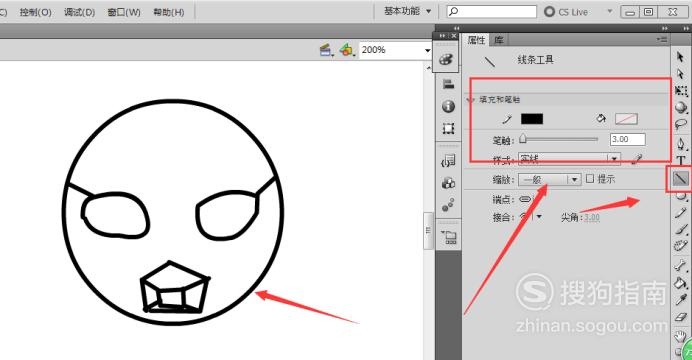Select the Bone tool

click(x=680, y=265)
